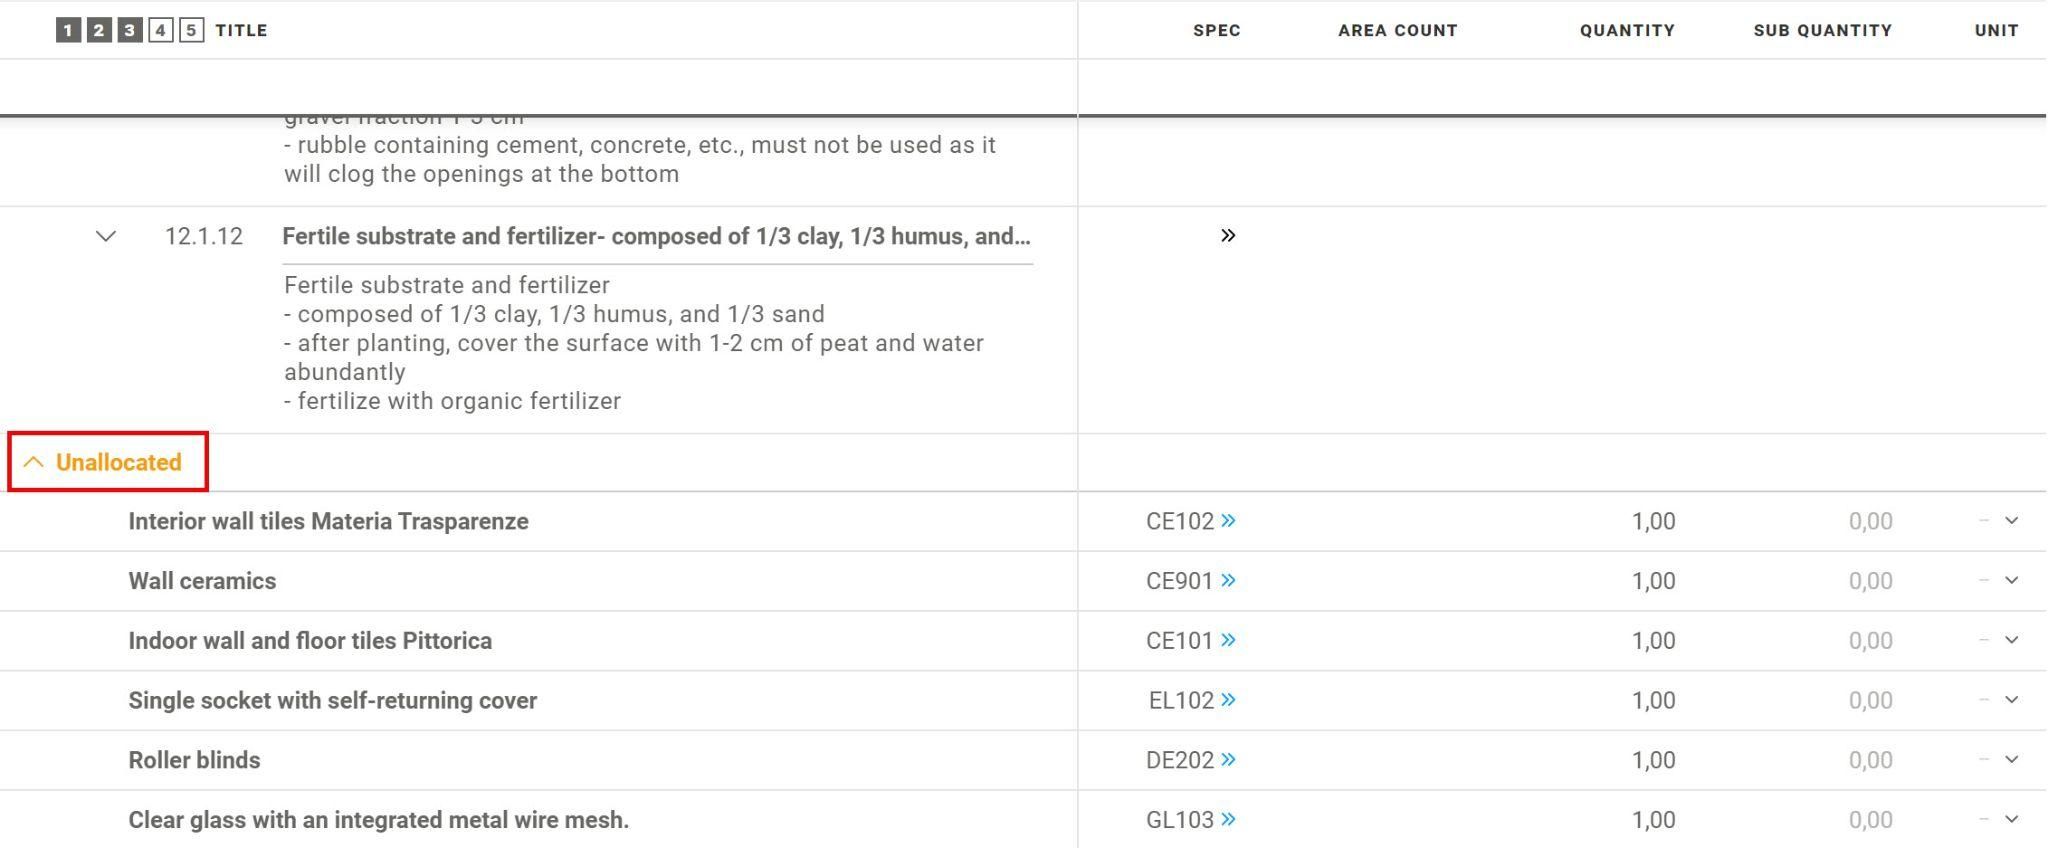Select hierarchy level 4 button
The width and height of the screenshot is (2048, 848).
160,30
